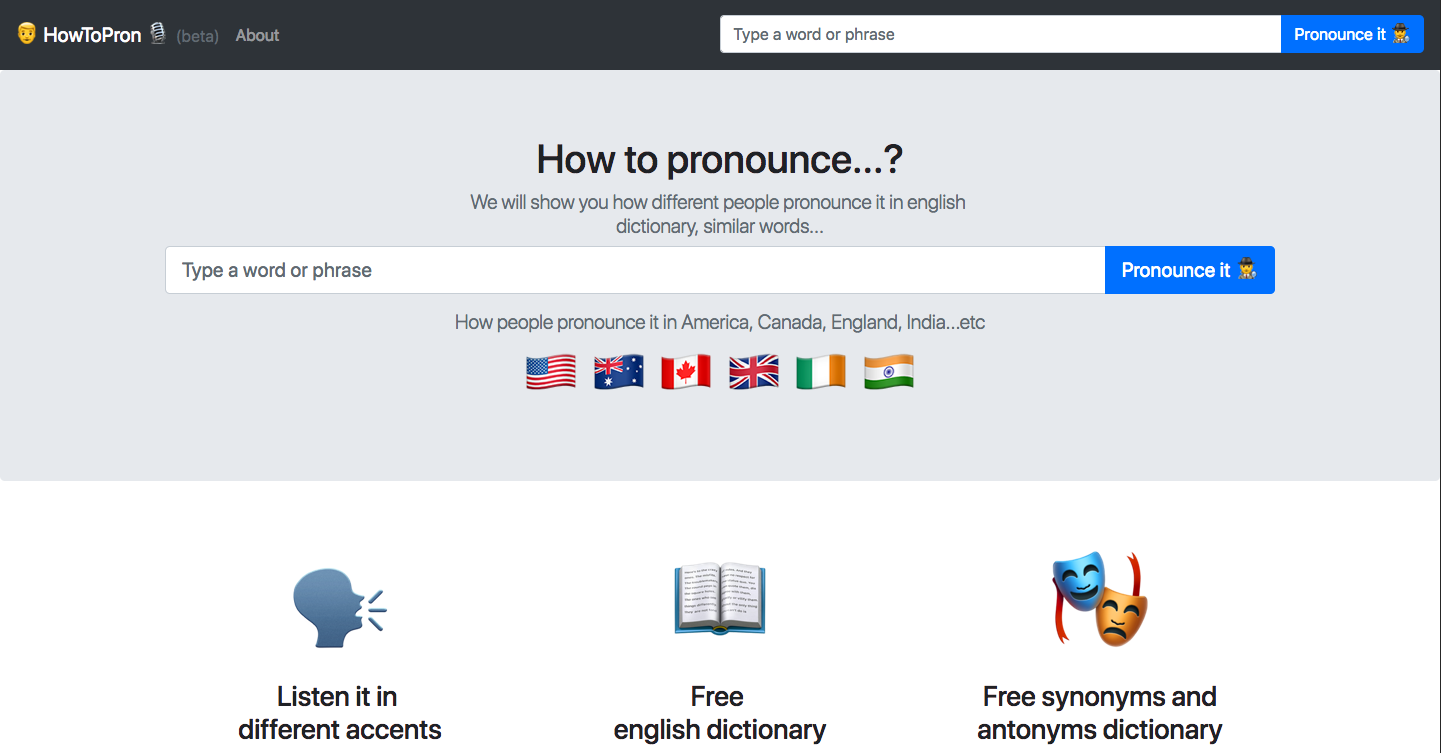This screenshot has width=1441, height=753.
Task: Click the Listen it in different accents label
Action: (338, 712)
